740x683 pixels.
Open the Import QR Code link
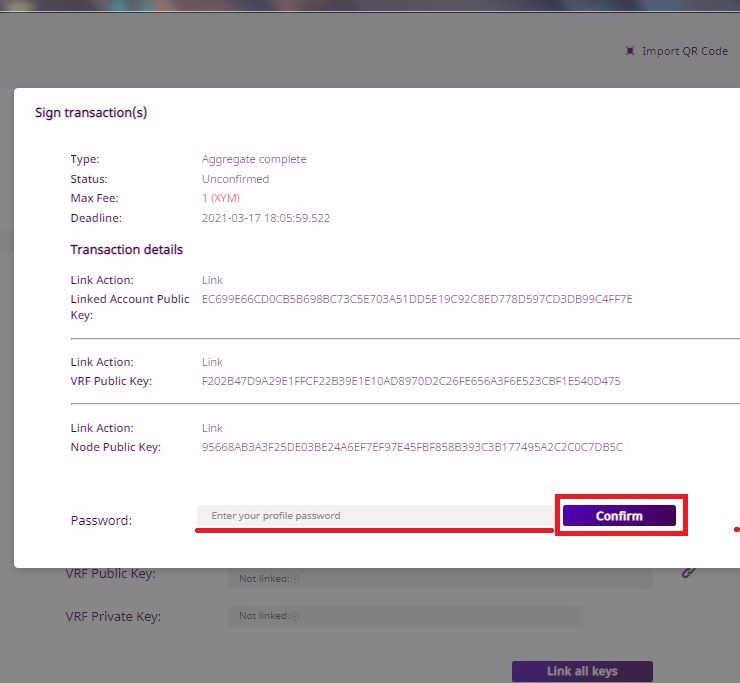(x=684, y=51)
